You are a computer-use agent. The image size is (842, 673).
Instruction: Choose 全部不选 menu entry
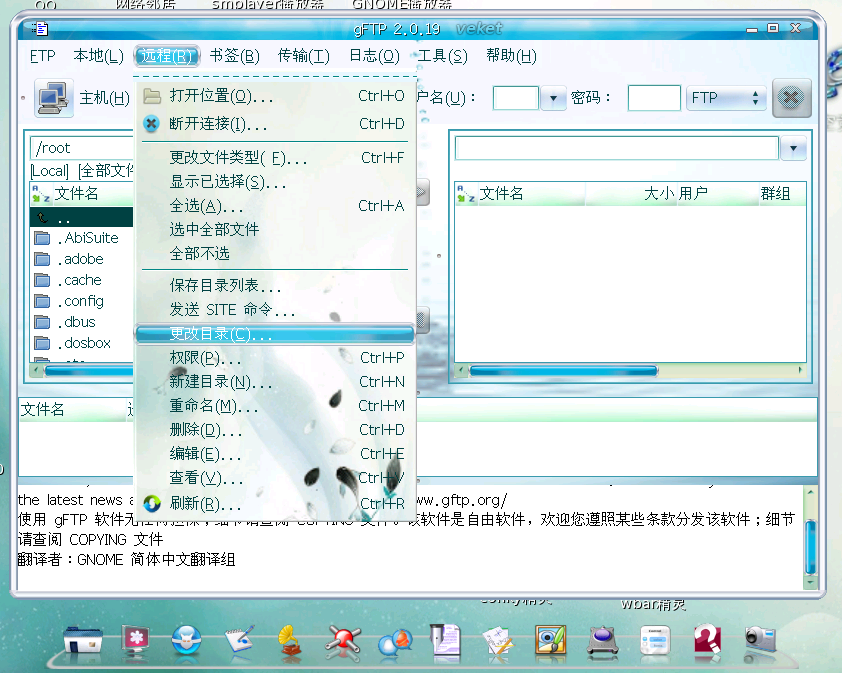click(x=274, y=254)
